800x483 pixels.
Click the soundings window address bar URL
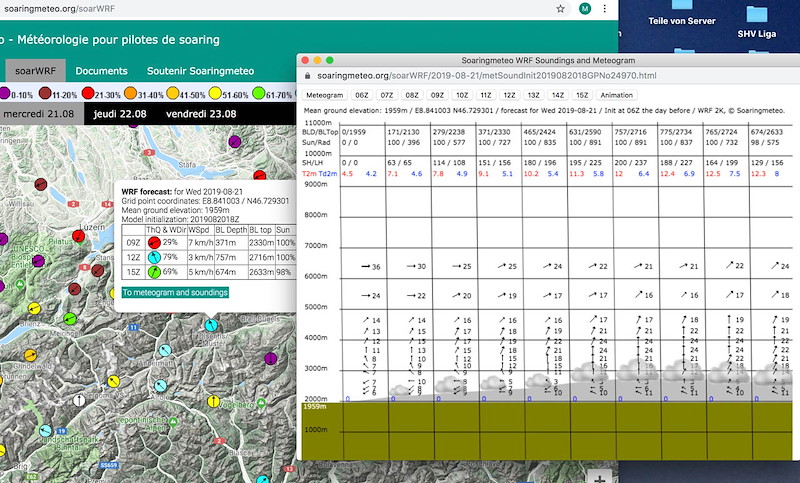[x=487, y=75]
